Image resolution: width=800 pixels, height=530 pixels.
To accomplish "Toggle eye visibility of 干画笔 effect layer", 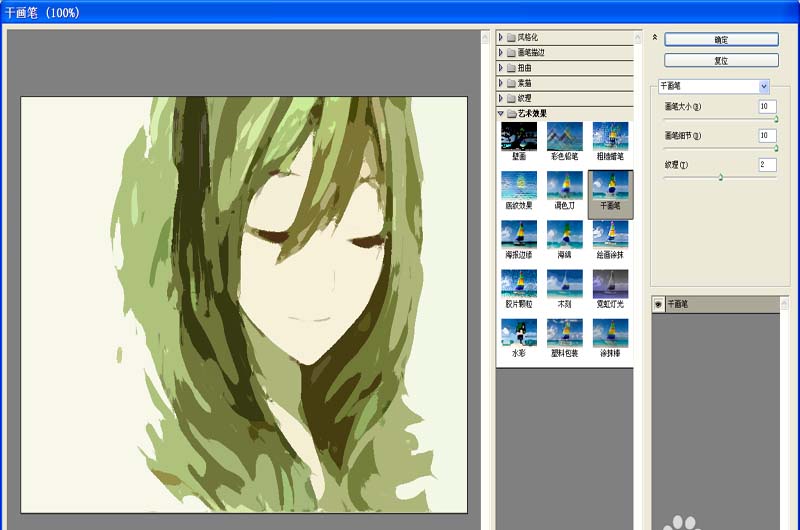I will 659,303.
